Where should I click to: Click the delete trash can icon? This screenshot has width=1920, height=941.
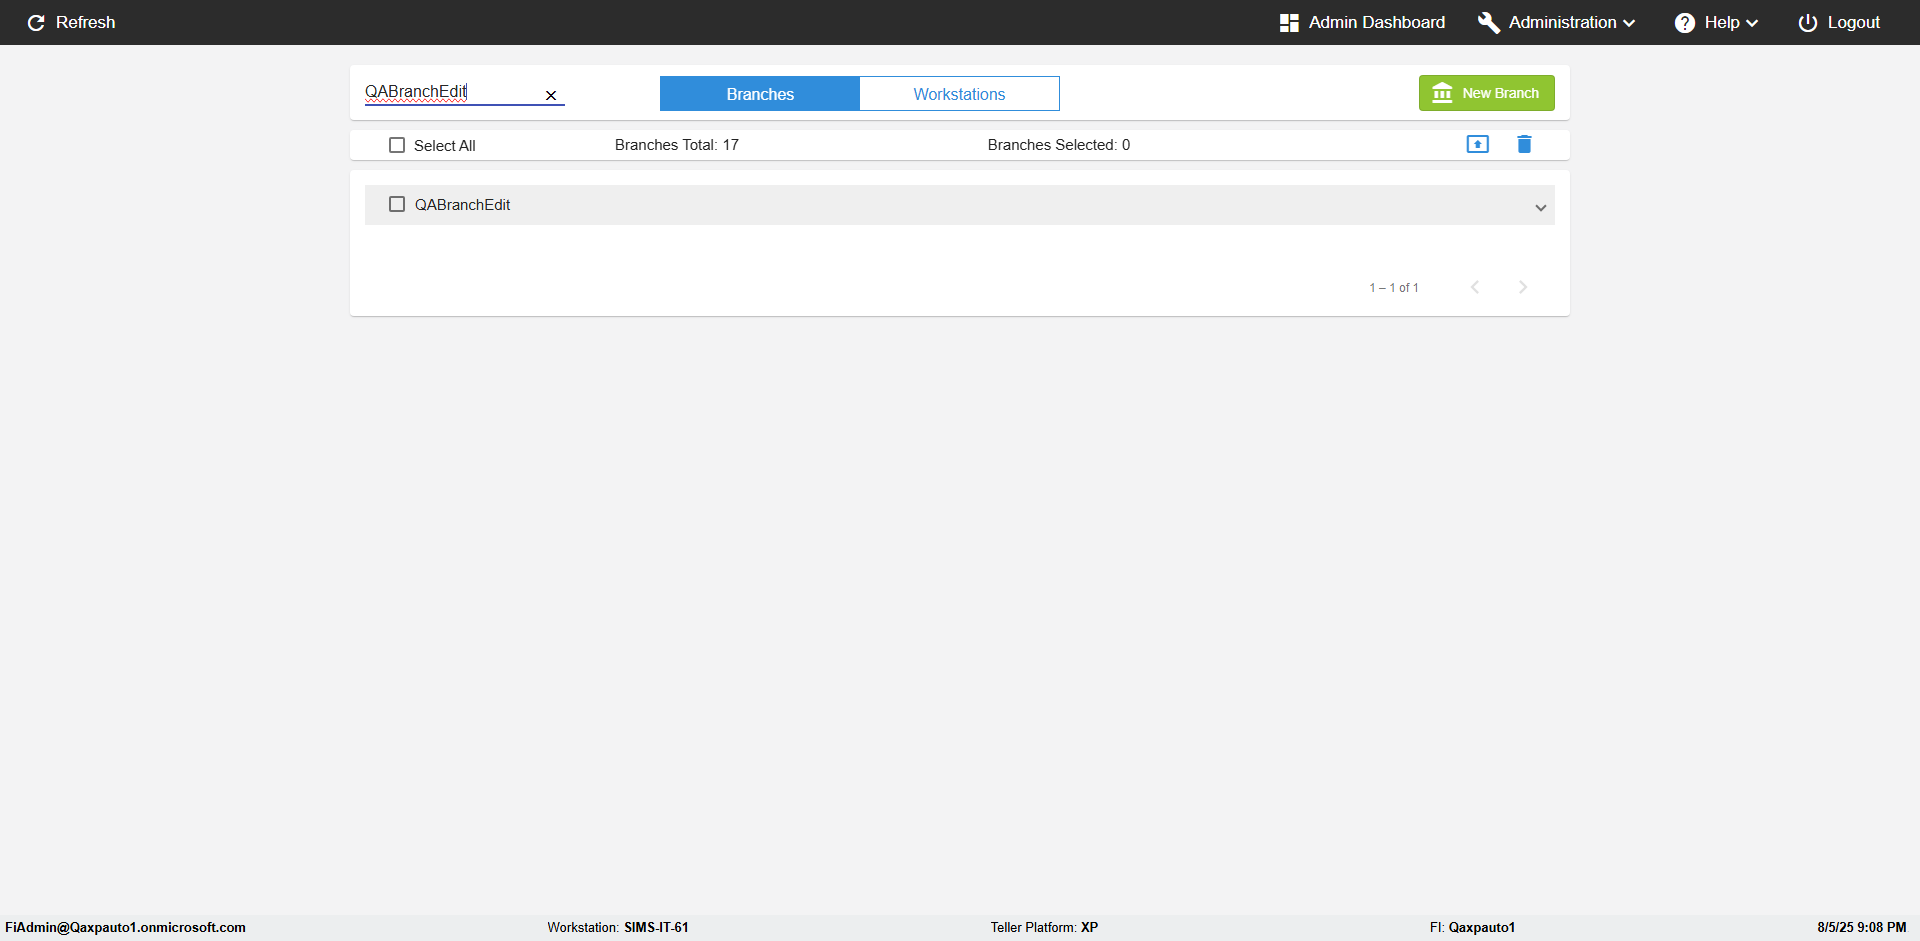tap(1524, 144)
